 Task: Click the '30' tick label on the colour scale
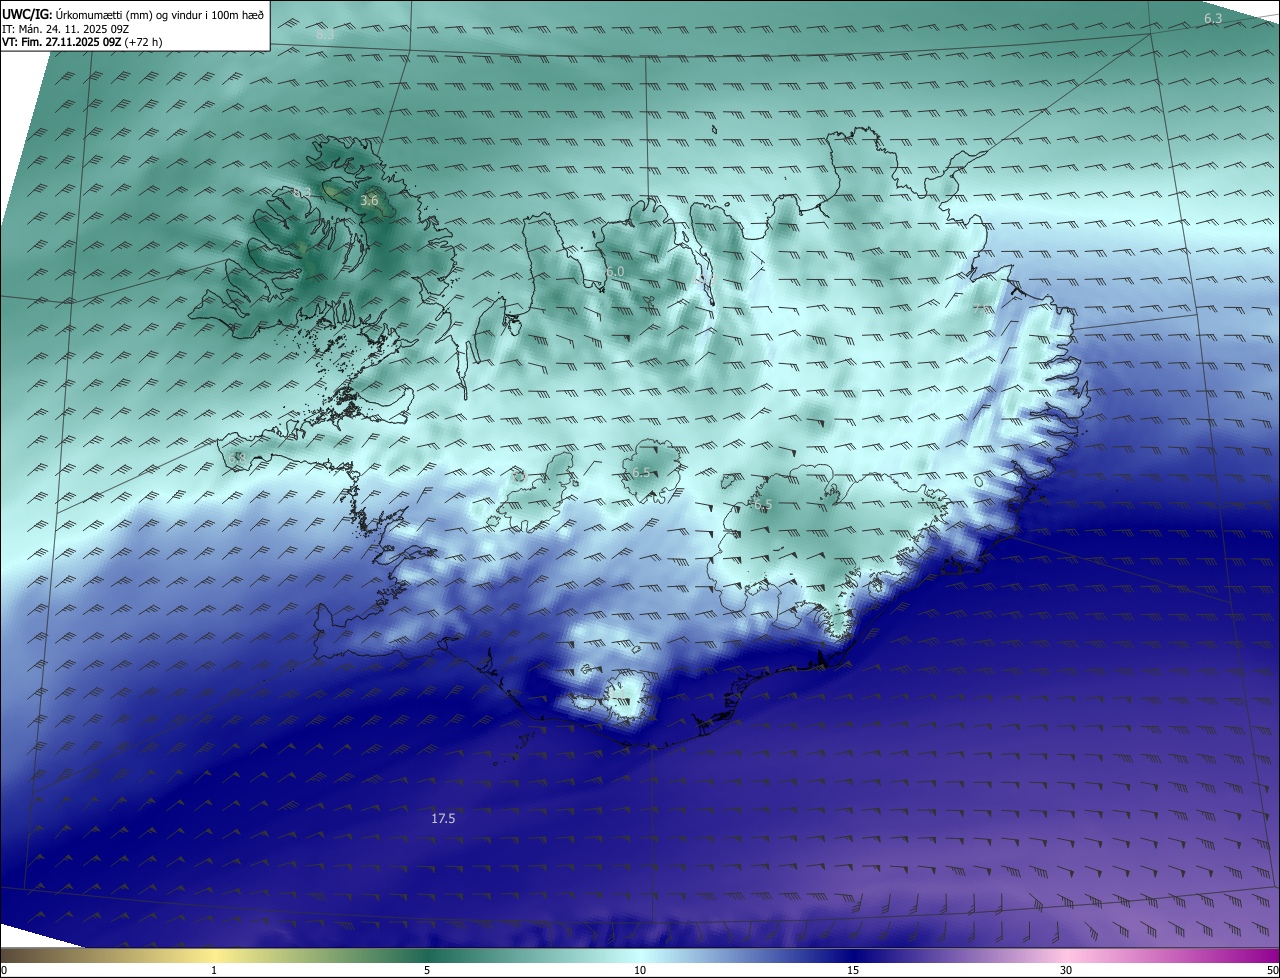(x=1066, y=970)
